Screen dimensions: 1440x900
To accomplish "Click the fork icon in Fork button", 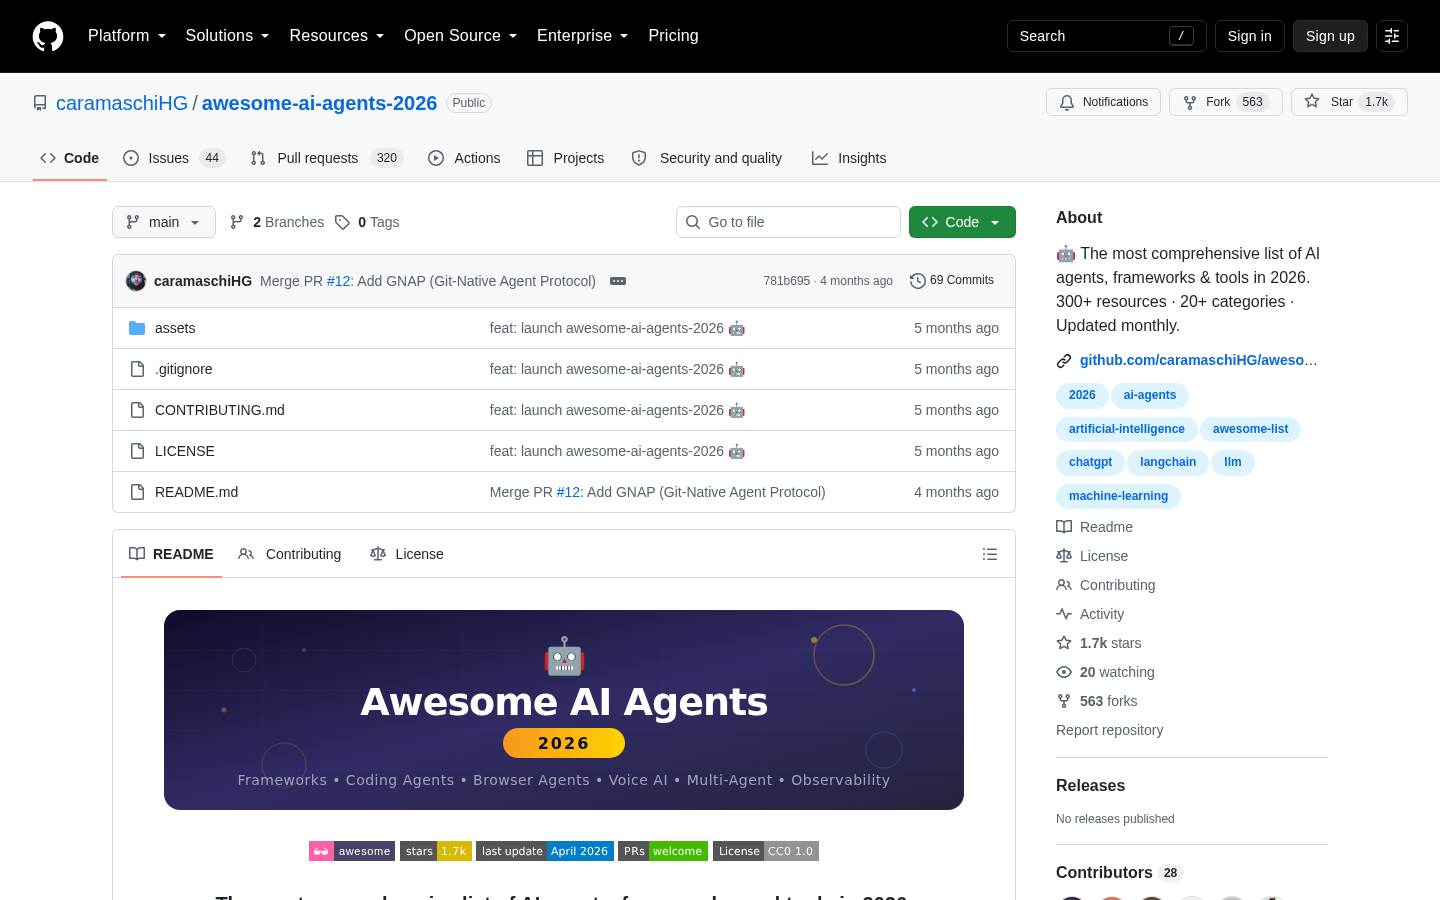I will point(1190,102).
